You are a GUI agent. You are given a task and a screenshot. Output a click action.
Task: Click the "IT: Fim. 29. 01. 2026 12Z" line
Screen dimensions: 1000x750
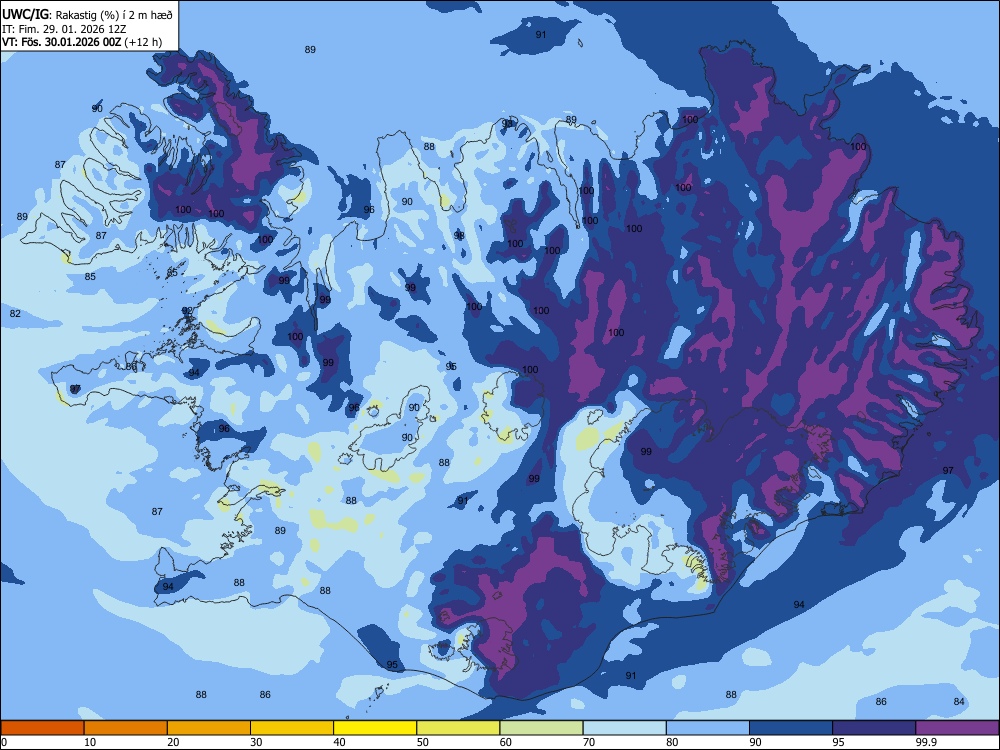64,29
